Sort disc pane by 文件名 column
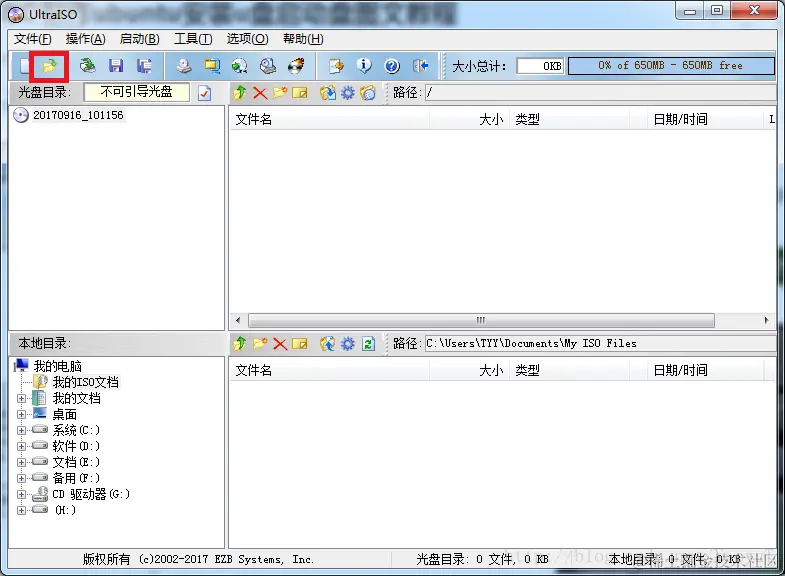Image resolution: width=785 pixels, height=576 pixels. 329,120
